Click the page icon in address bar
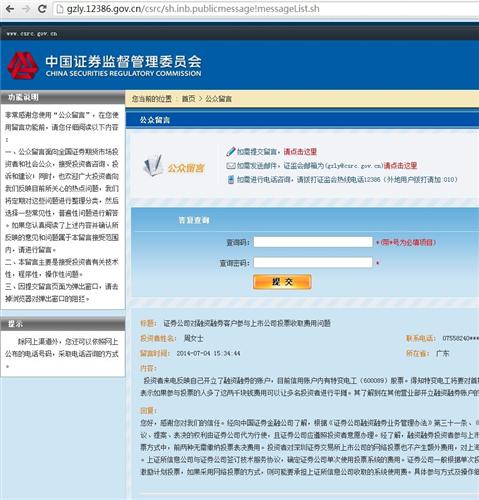The height and width of the screenshot is (500, 479). coord(60,9)
